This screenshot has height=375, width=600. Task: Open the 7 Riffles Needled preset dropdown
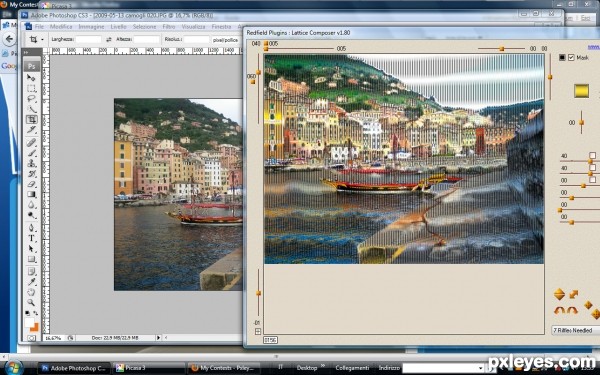[x=576, y=330]
